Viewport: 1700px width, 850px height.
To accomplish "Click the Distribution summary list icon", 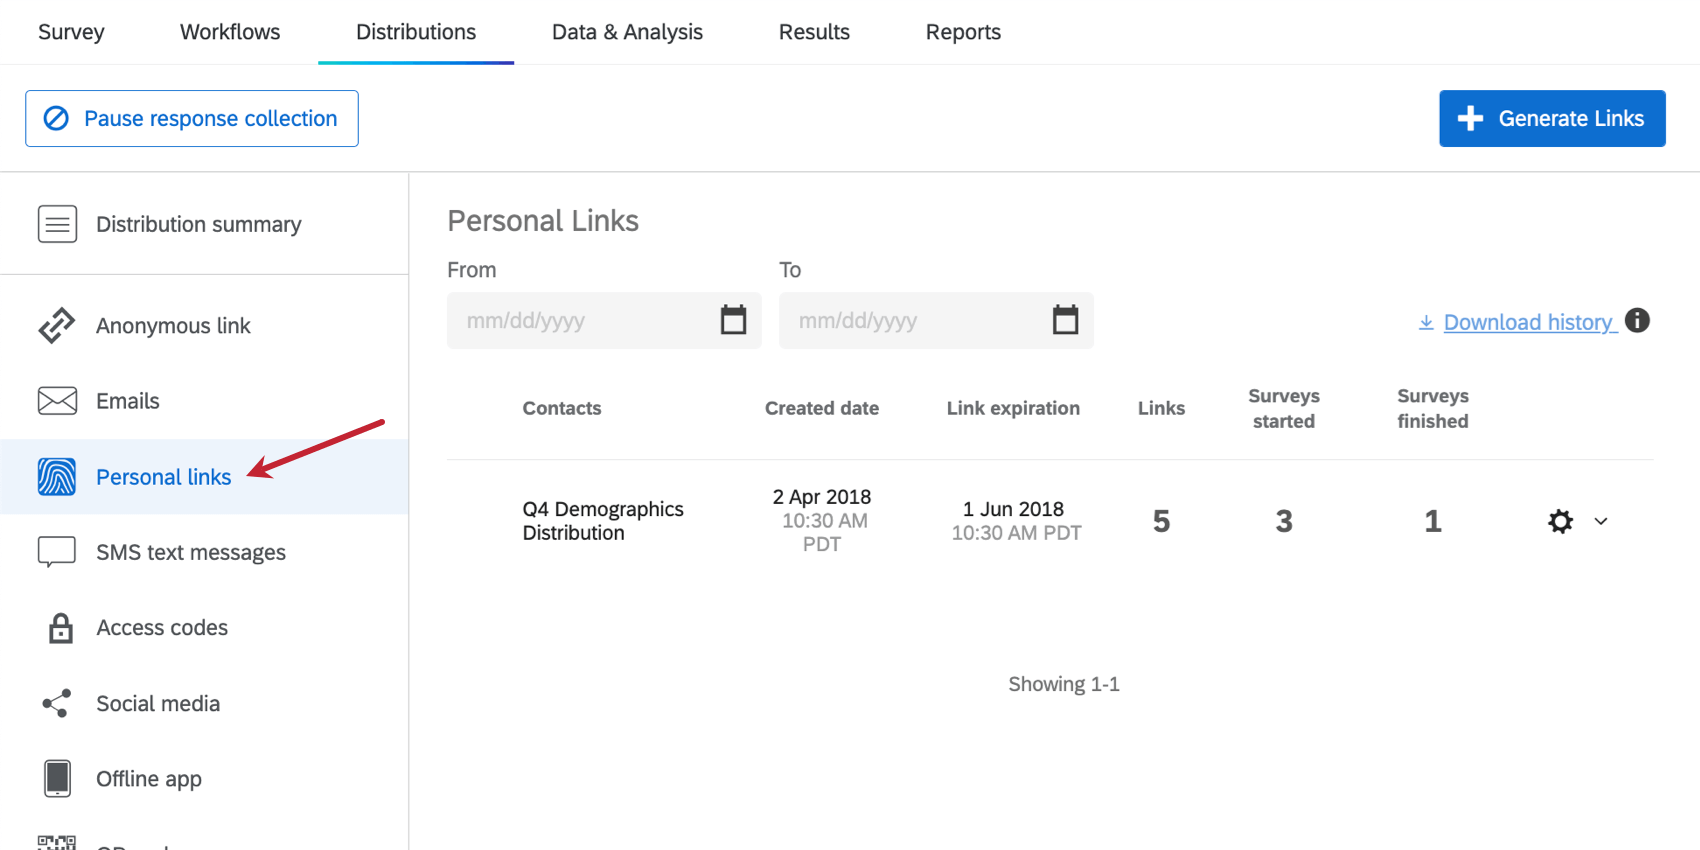I will pos(57,224).
